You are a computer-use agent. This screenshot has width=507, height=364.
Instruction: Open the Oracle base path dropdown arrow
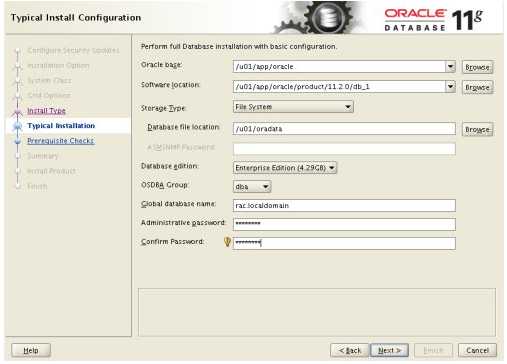coord(450,67)
